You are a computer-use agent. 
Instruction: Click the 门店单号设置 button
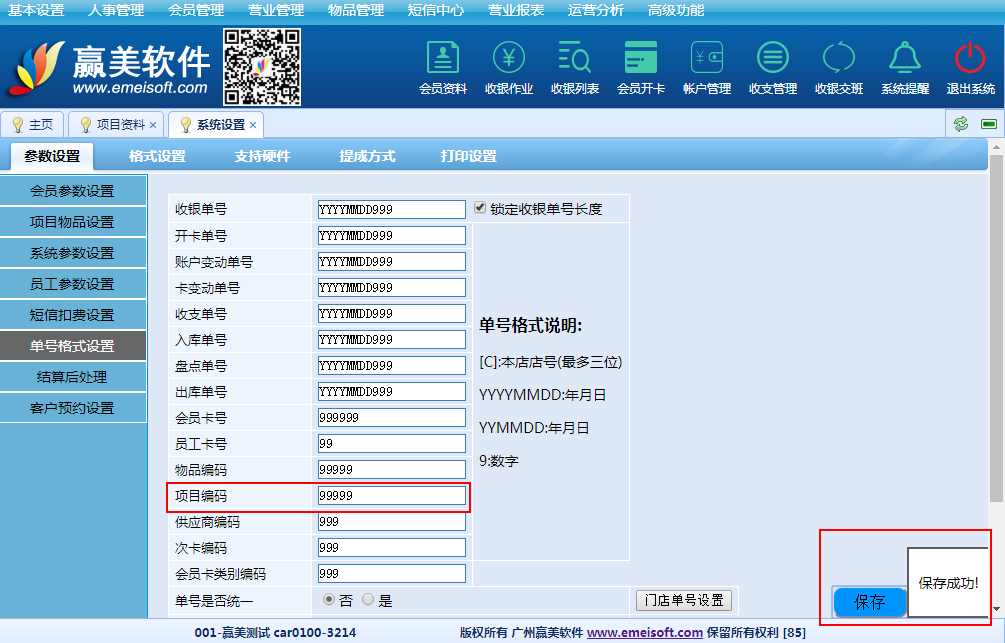point(684,600)
